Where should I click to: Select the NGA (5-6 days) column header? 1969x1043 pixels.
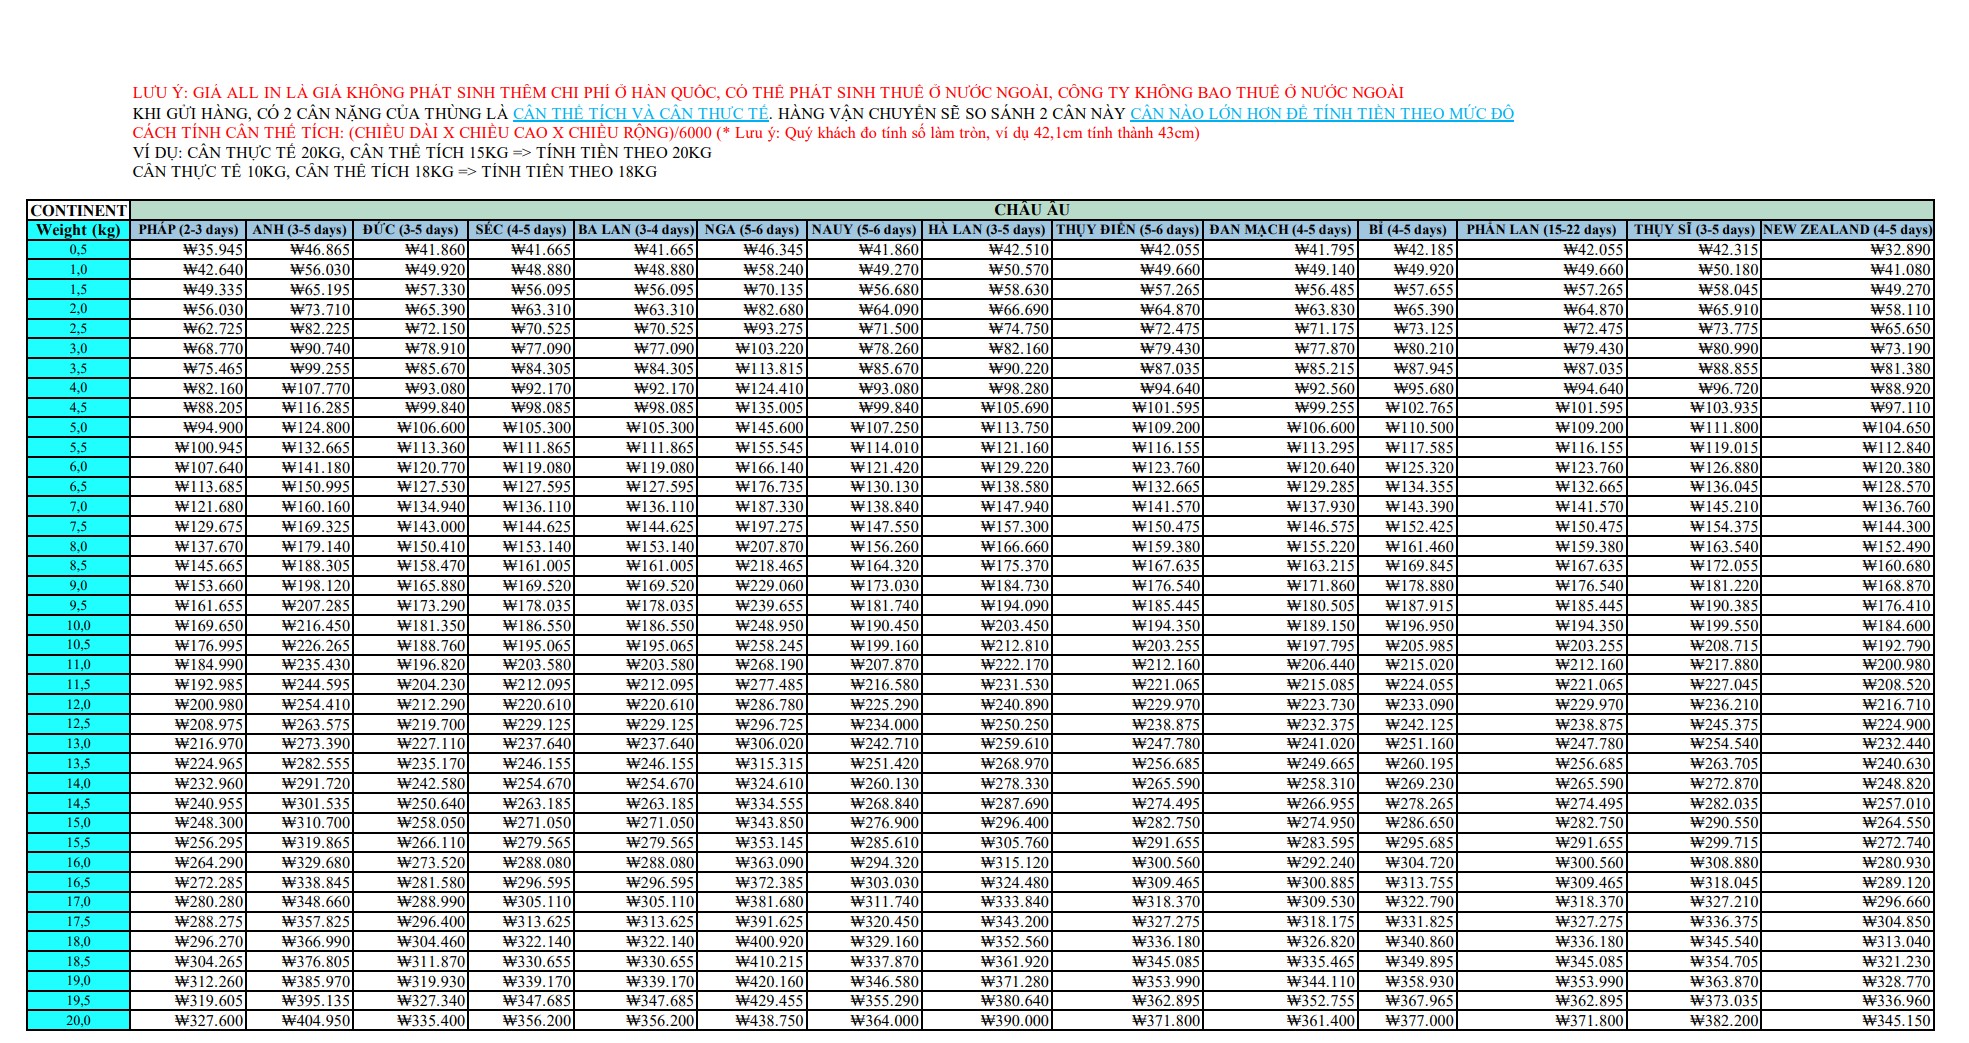(x=752, y=230)
